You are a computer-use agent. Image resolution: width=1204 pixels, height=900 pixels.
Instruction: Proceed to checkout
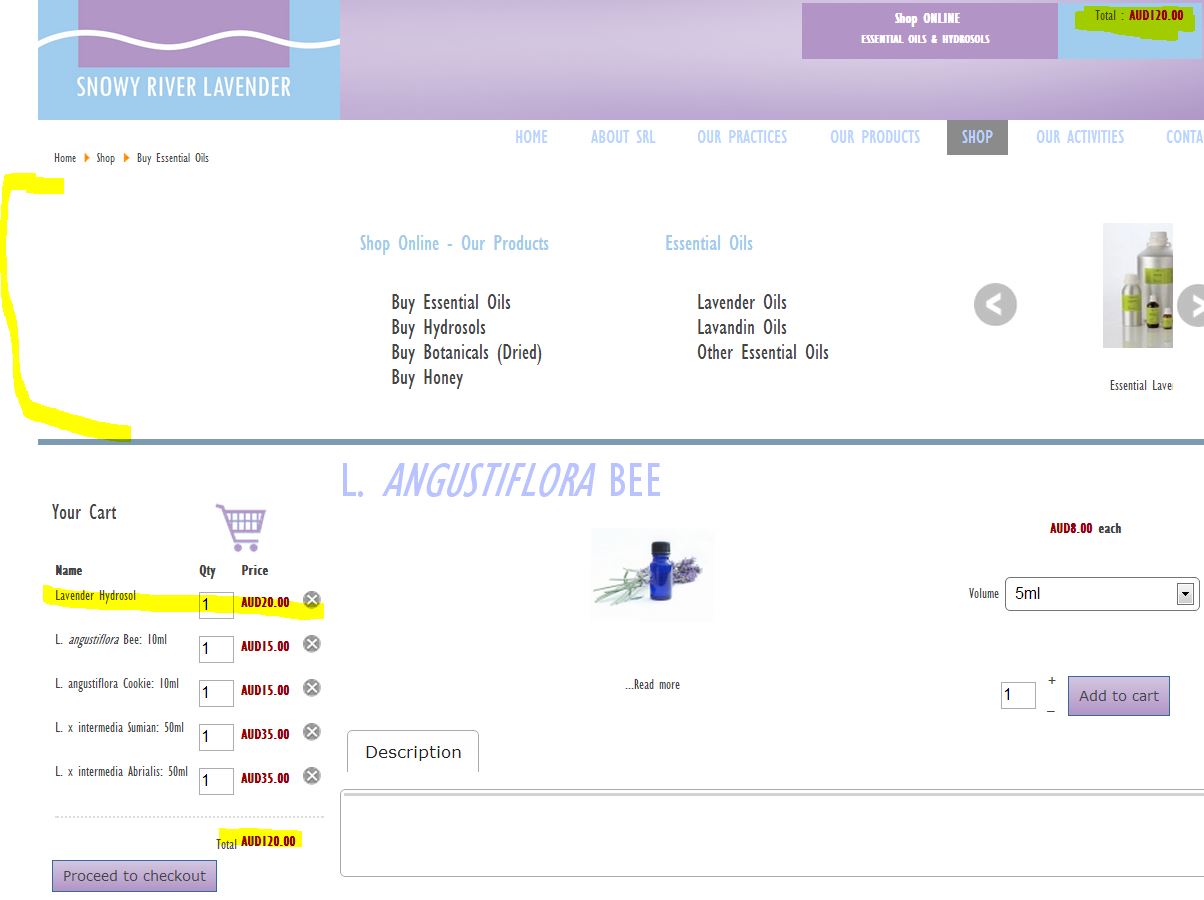click(134, 876)
